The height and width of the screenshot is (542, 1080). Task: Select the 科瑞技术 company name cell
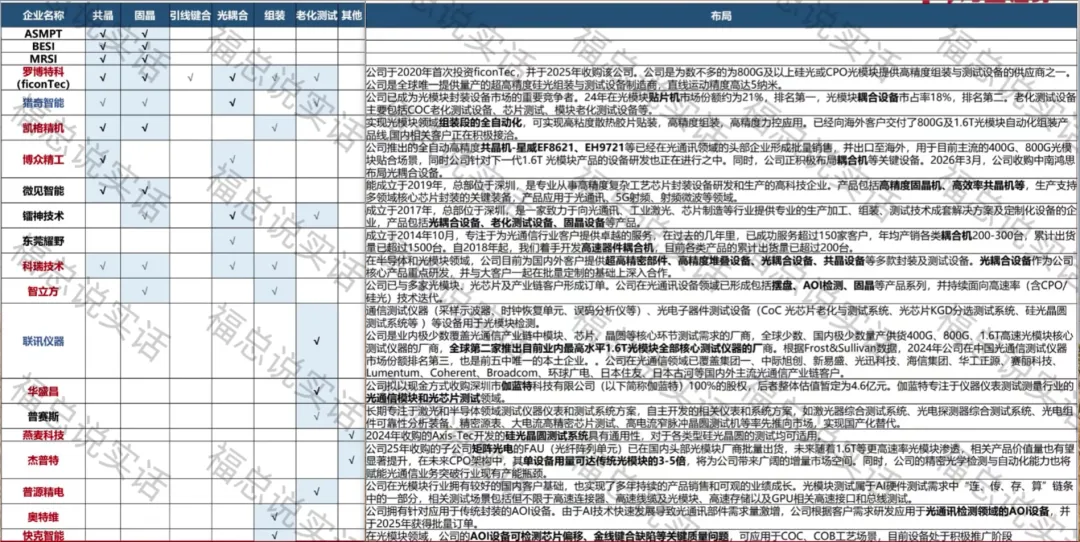tap(42, 266)
